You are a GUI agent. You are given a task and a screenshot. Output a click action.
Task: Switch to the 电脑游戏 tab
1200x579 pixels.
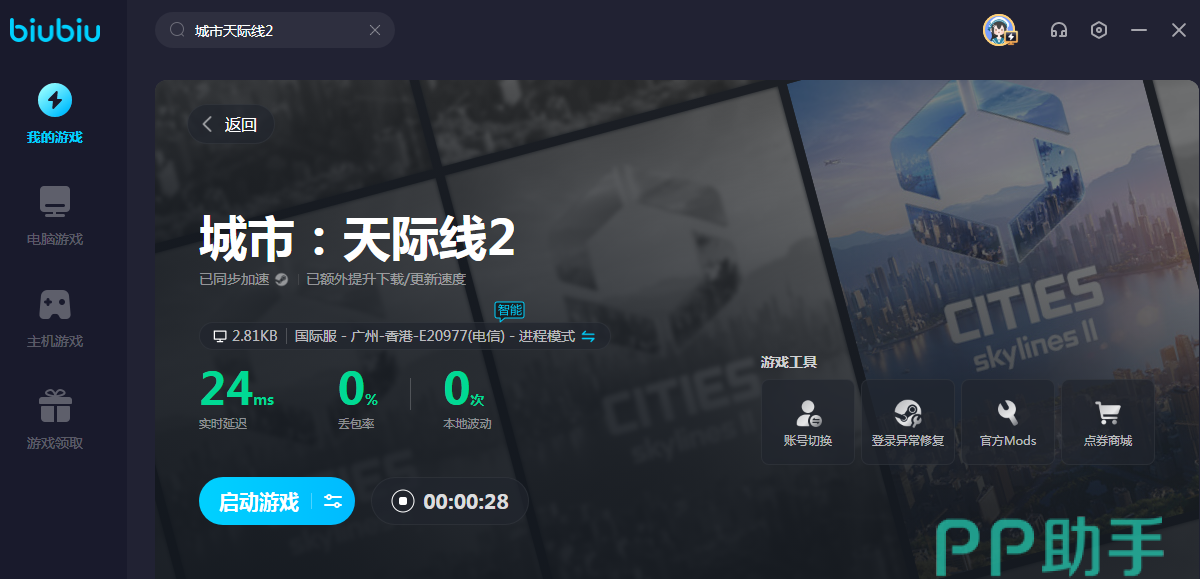coord(55,216)
